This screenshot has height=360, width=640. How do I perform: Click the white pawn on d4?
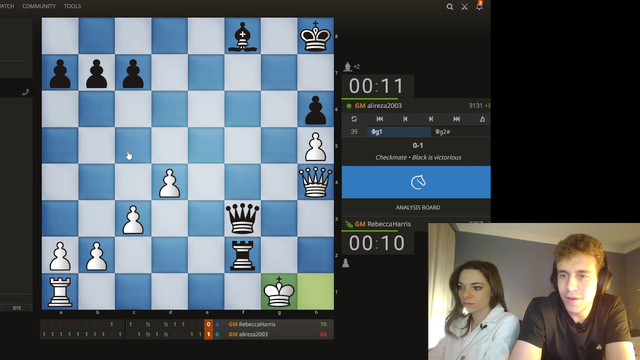[169, 183]
